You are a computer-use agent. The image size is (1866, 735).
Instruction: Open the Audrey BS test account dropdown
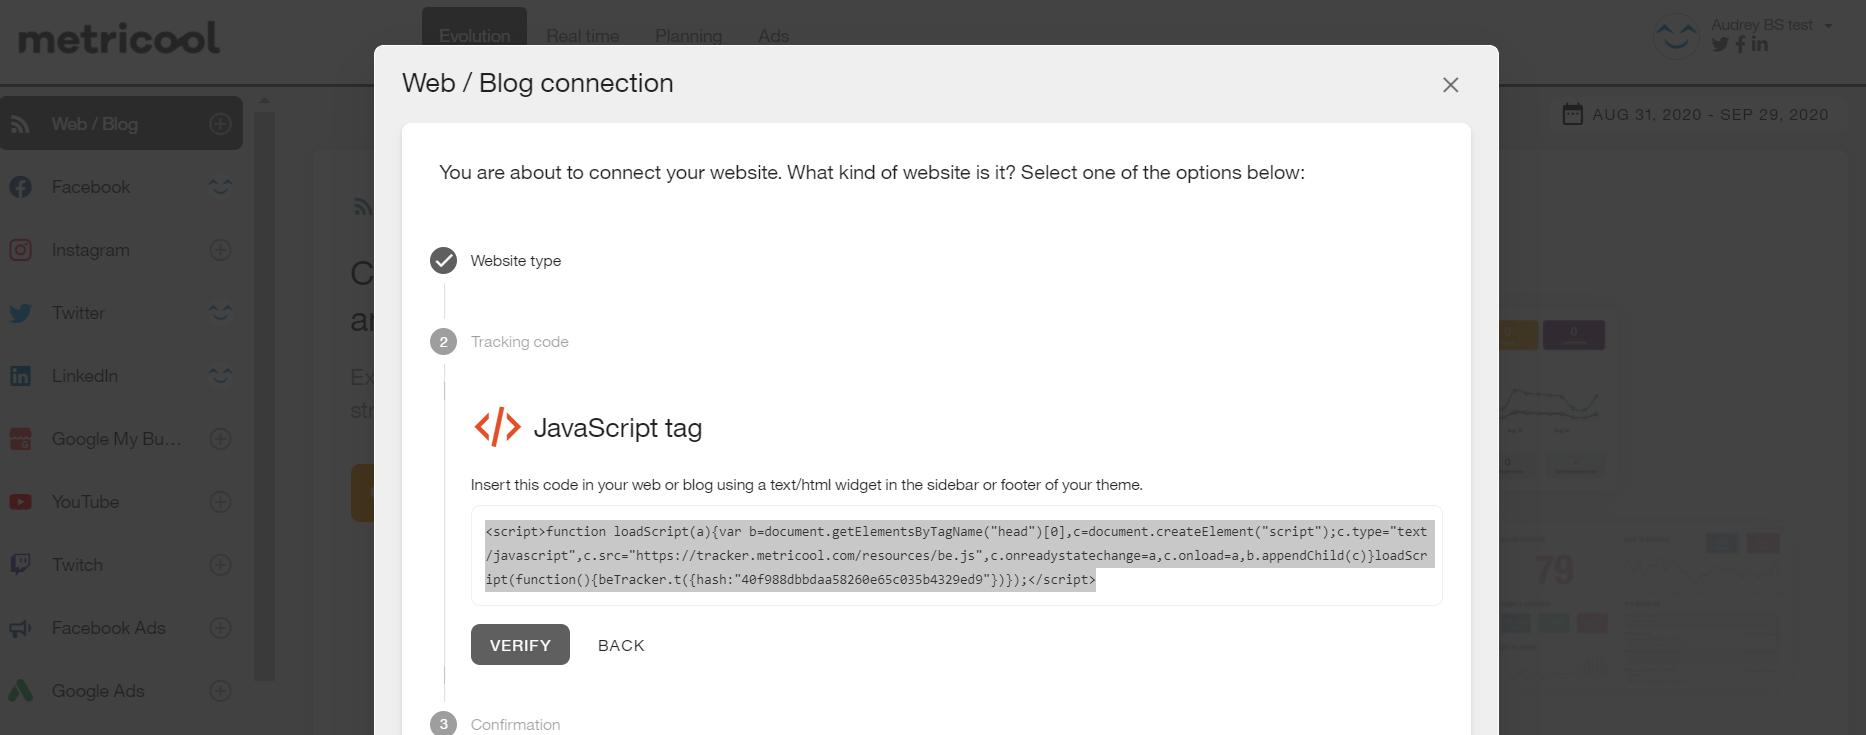pyautogui.click(x=1771, y=26)
